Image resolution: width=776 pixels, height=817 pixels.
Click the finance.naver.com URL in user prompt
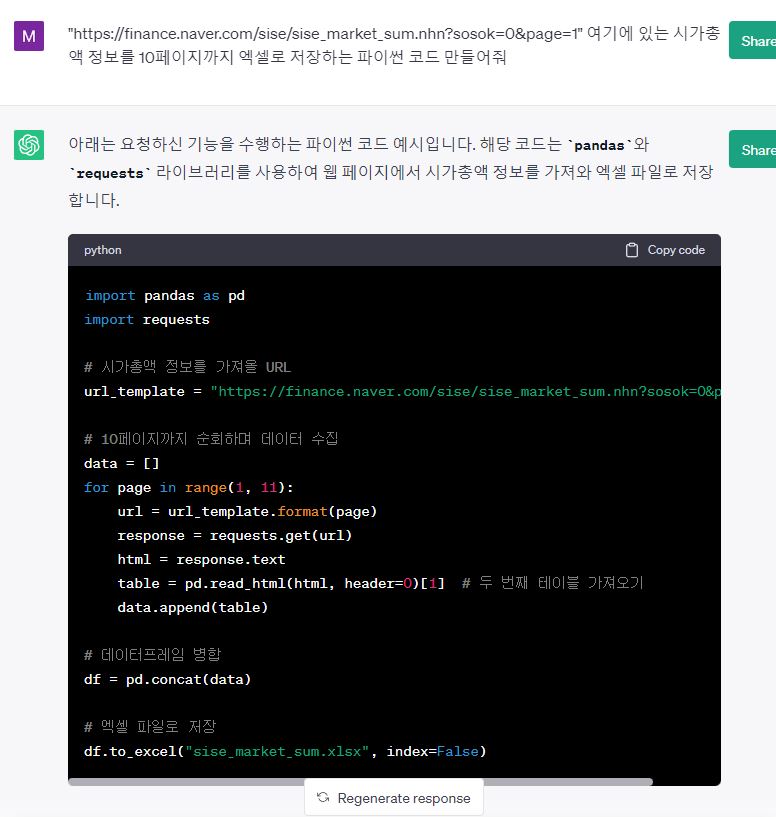[325, 34]
